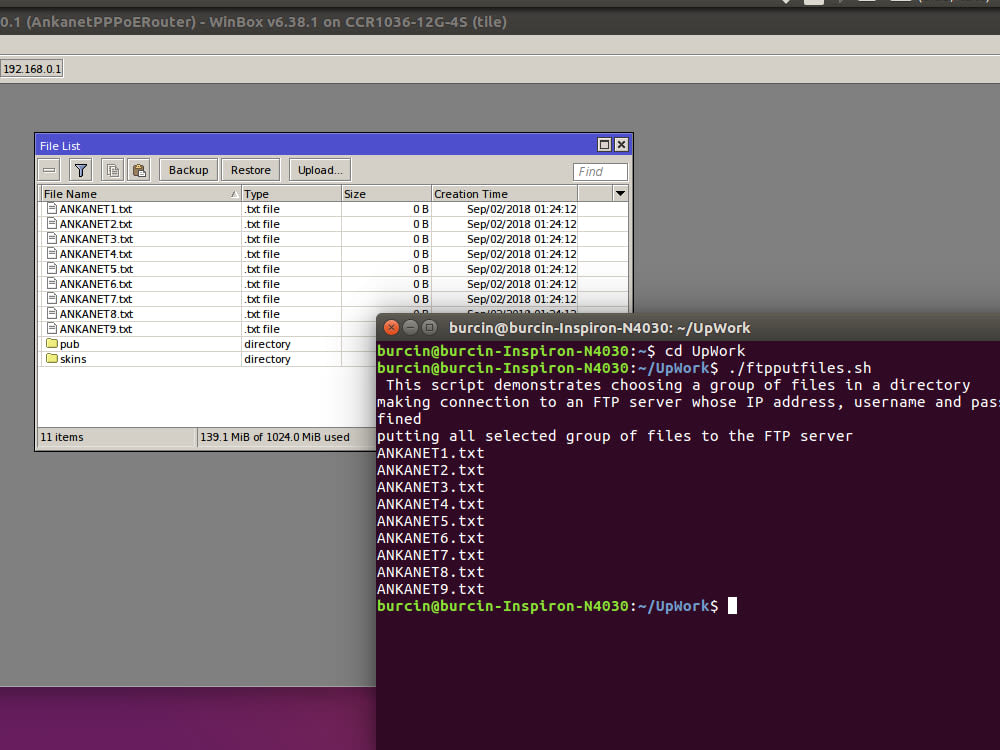1000x750 pixels.
Task: Select ANKANET8.txt in File List
Action: [96, 314]
